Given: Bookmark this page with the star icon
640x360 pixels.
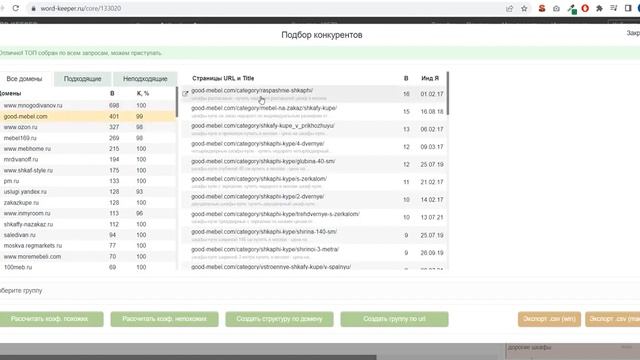Looking at the screenshot, I should [524, 8].
